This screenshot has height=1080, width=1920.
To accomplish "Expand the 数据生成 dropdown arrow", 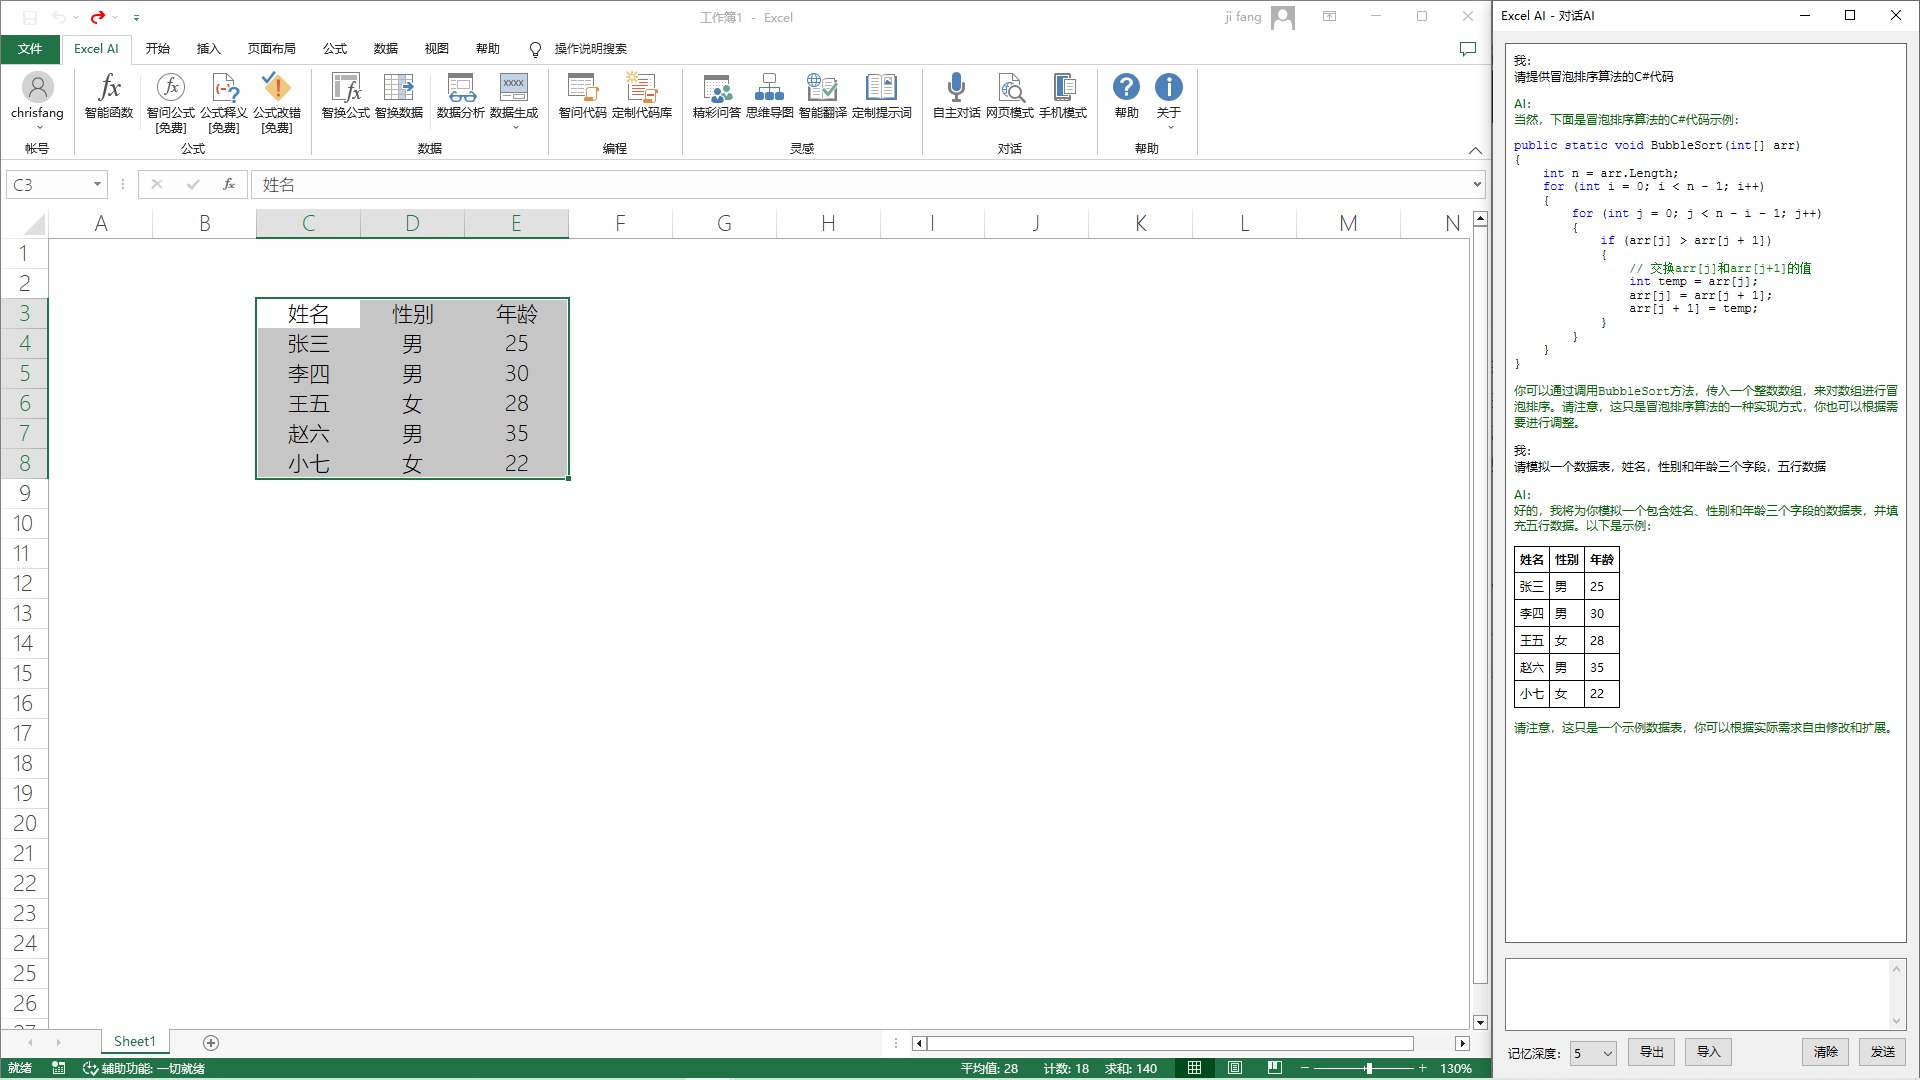I will point(515,127).
